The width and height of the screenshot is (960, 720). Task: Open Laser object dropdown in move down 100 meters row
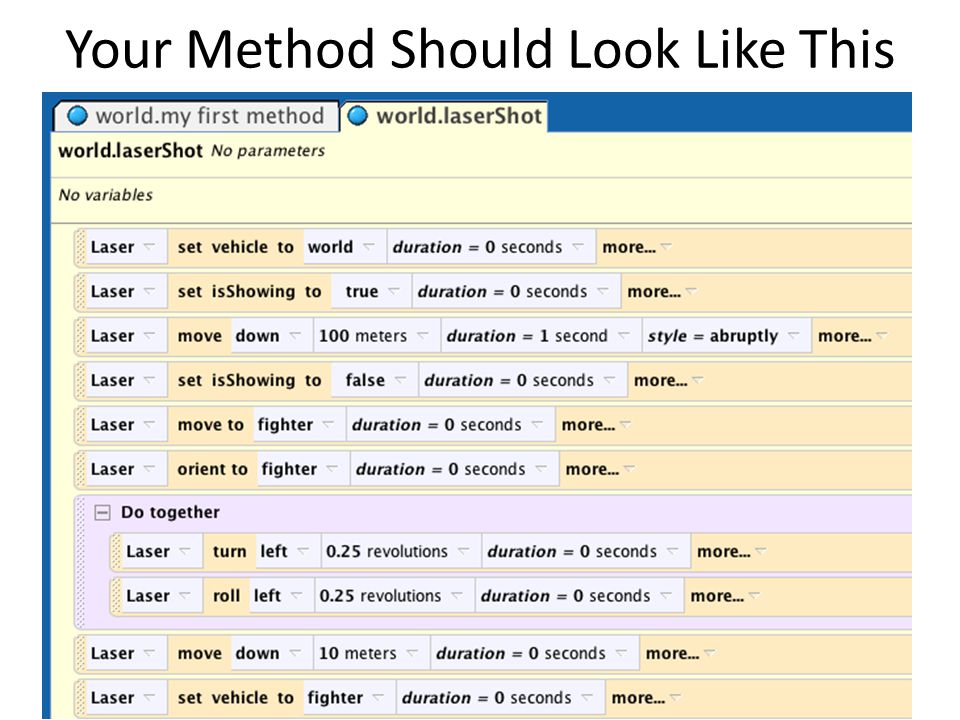[126, 336]
